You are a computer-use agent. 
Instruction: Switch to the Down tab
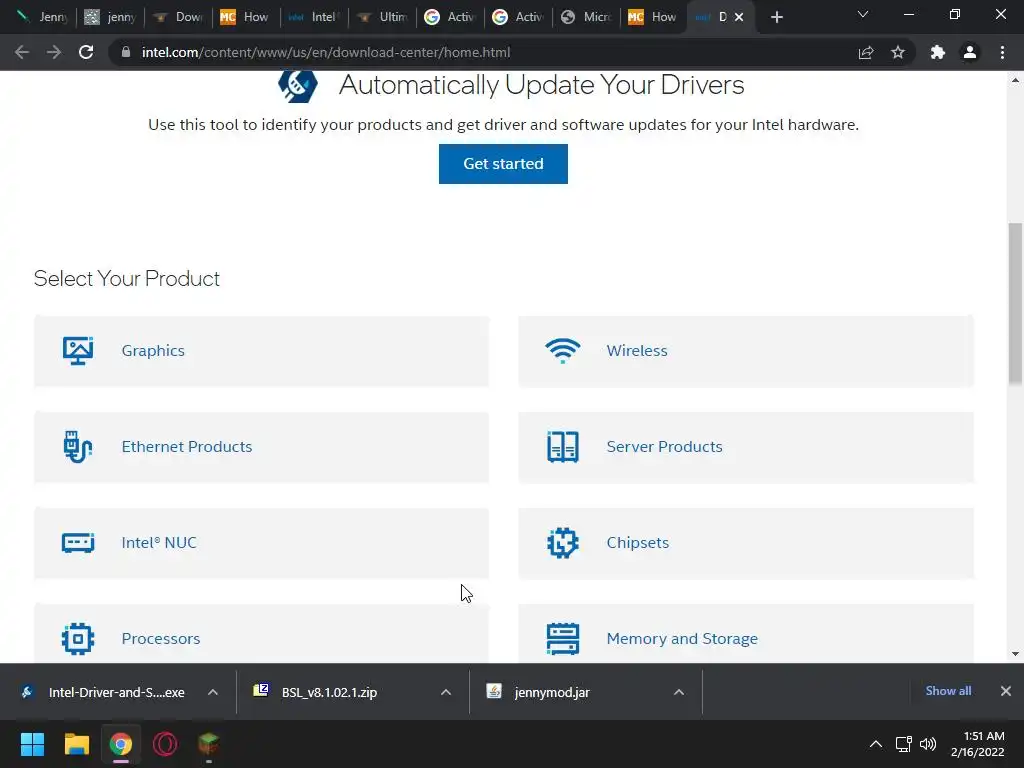click(178, 17)
